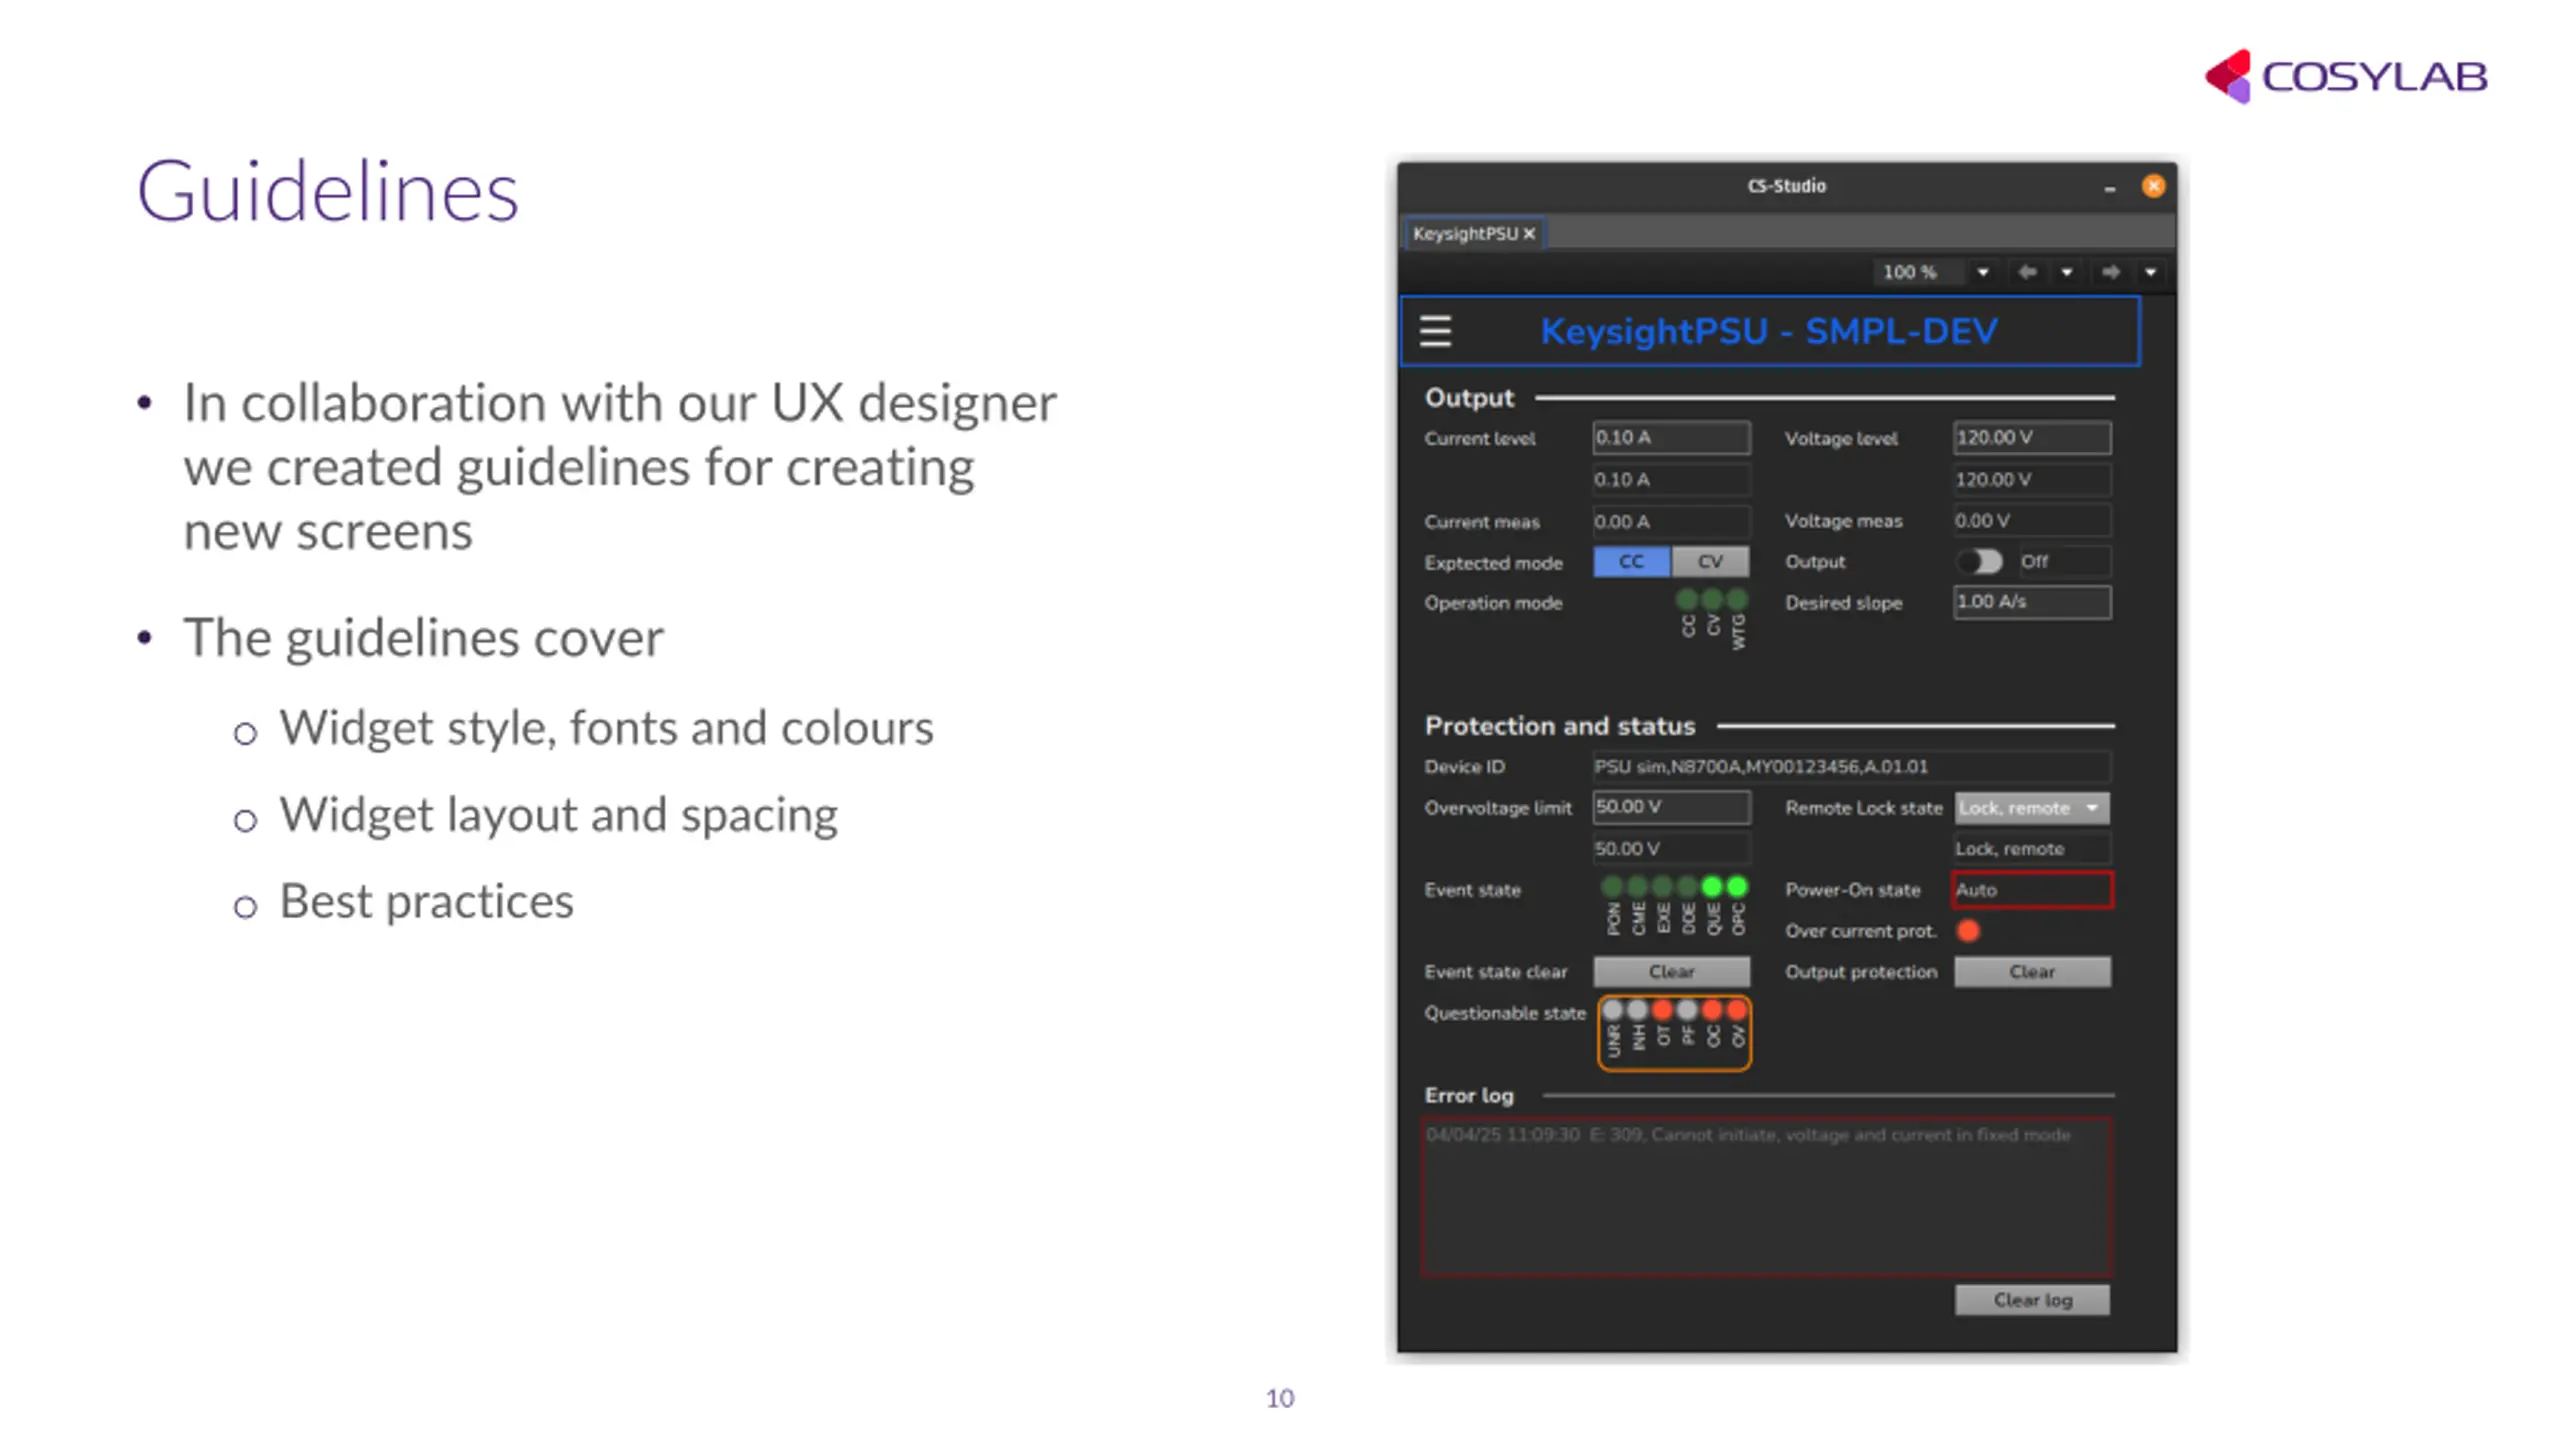Click the Overvoltage limit input field
The height and width of the screenshot is (1440, 2560).
(x=1672, y=807)
